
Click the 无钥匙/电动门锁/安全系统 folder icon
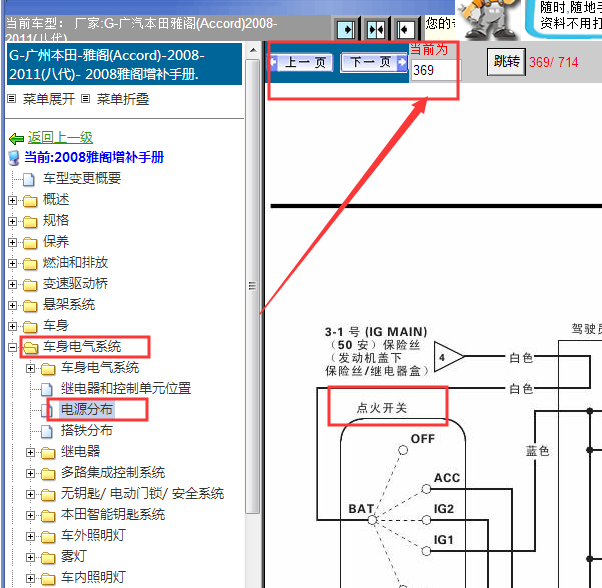[x=48, y=494]
